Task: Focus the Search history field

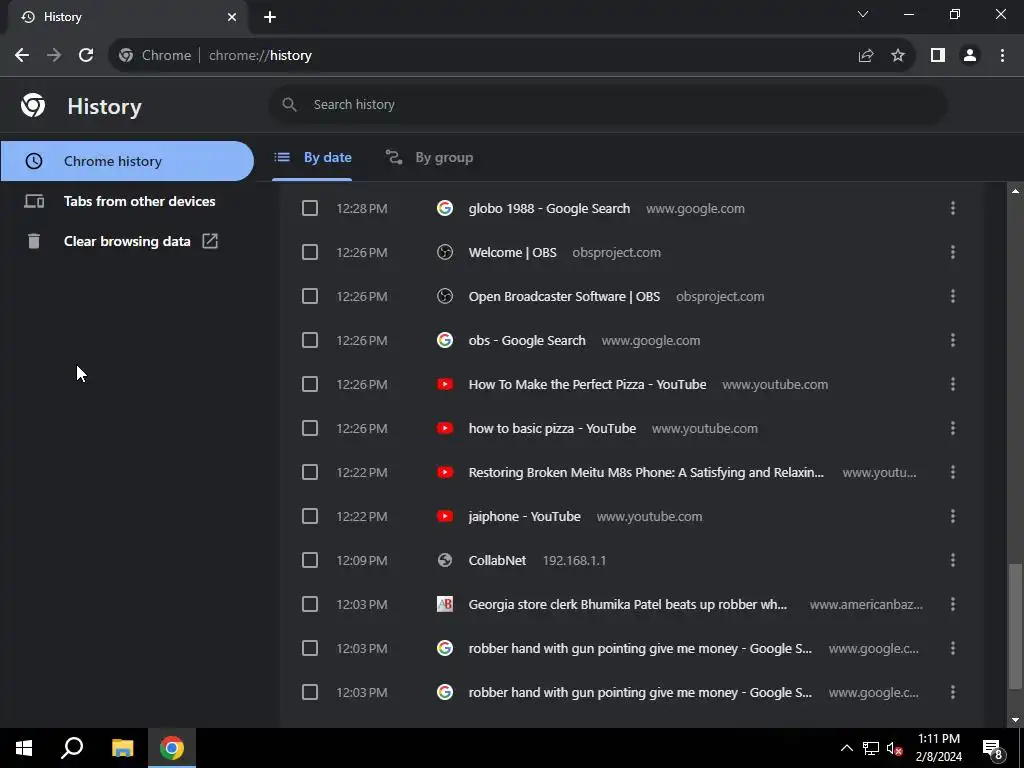Action: pyautogui.click(x=607, y=104)
